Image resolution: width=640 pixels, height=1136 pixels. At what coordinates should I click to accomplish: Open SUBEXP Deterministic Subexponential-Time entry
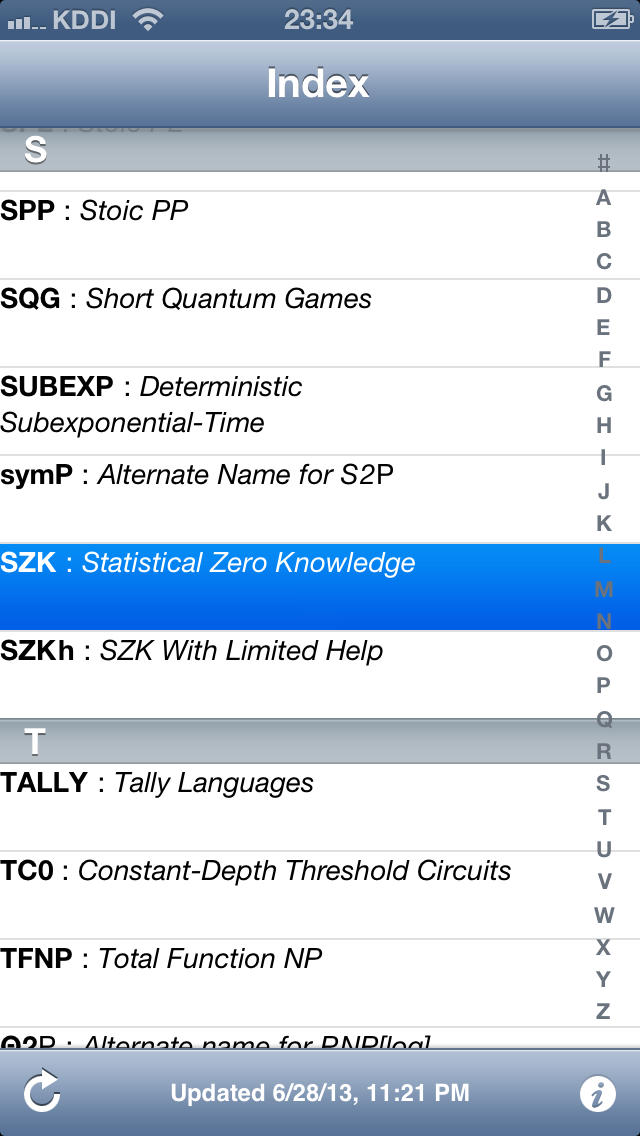point(290,410)
